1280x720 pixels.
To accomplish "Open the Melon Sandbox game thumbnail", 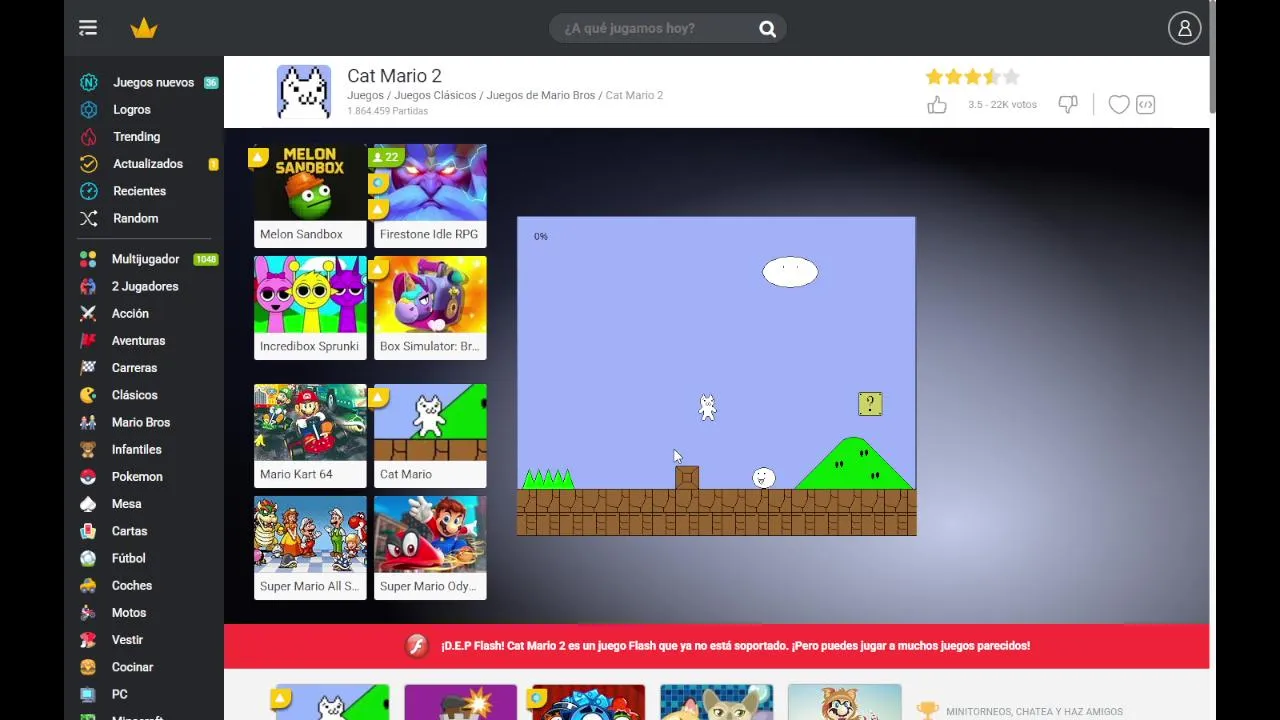I will click(310, 196).
